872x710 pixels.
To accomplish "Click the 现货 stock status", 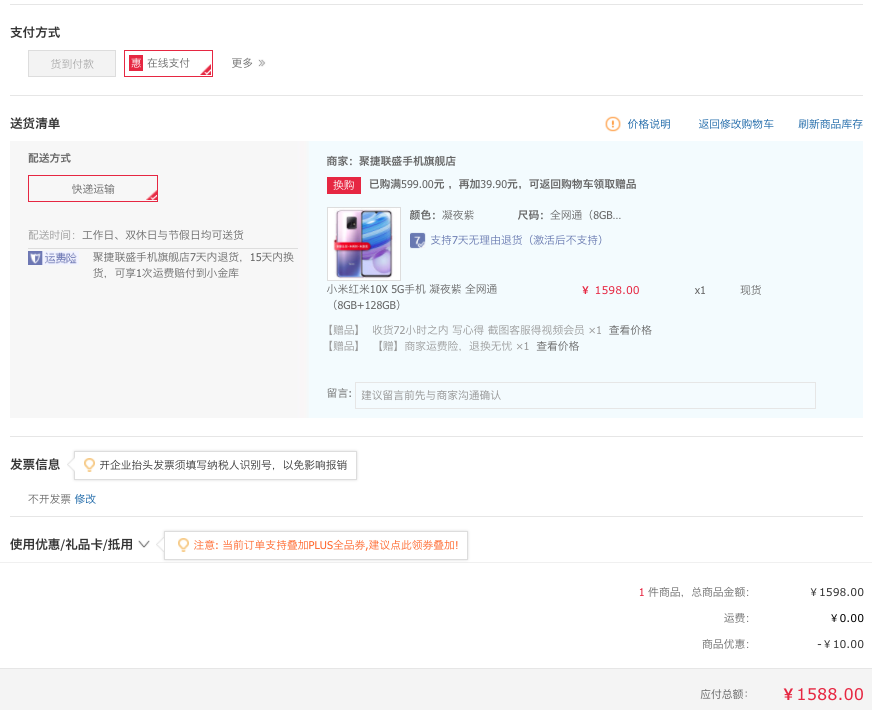I will [750, 290].
